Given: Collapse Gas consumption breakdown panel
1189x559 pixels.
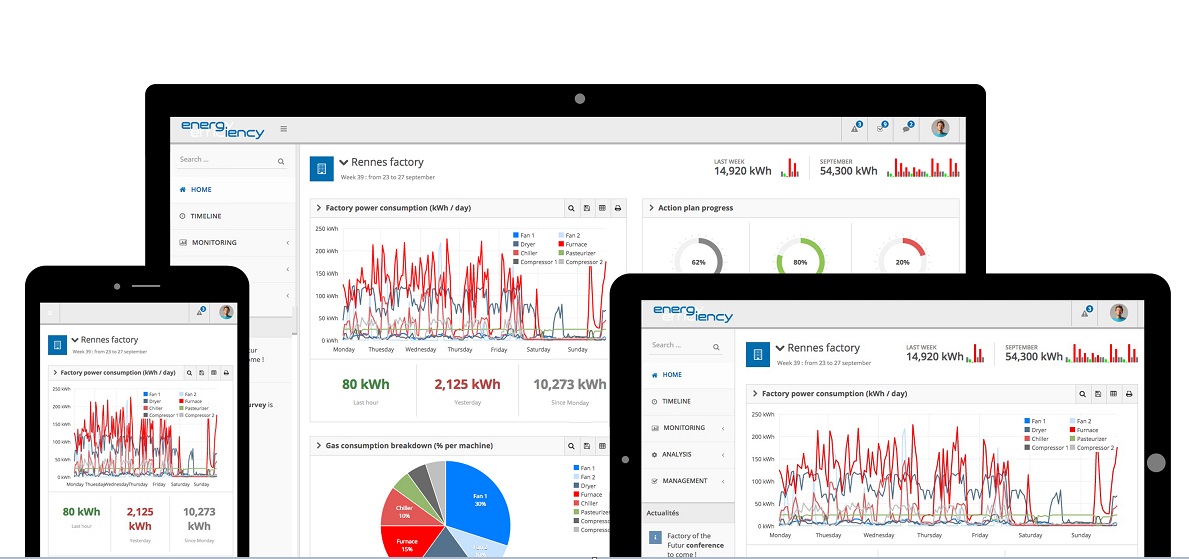Looking at the screenshot, I should 318,445.
